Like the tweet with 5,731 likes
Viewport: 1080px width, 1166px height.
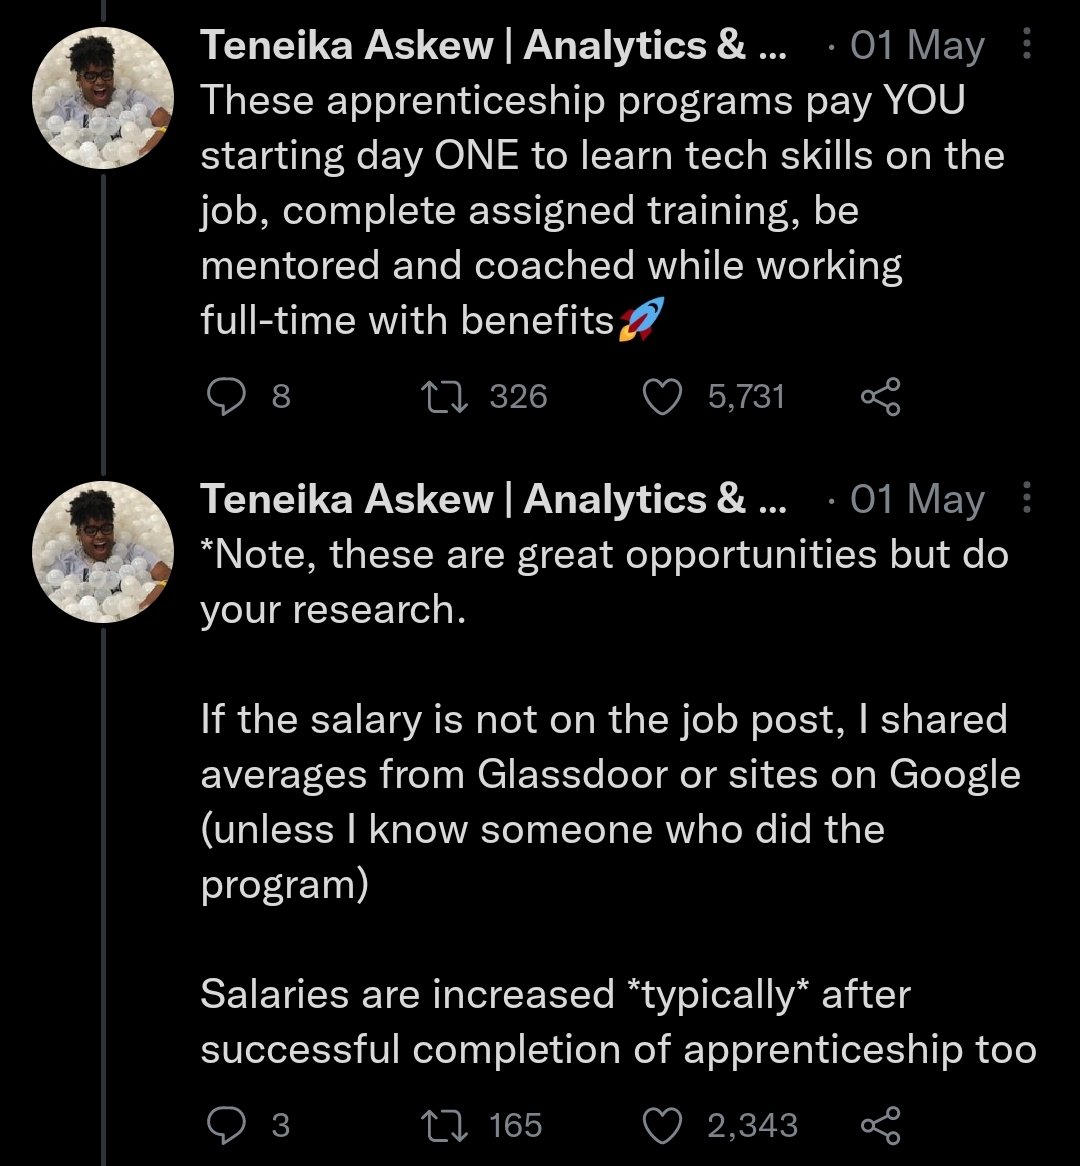coord(660,397)
